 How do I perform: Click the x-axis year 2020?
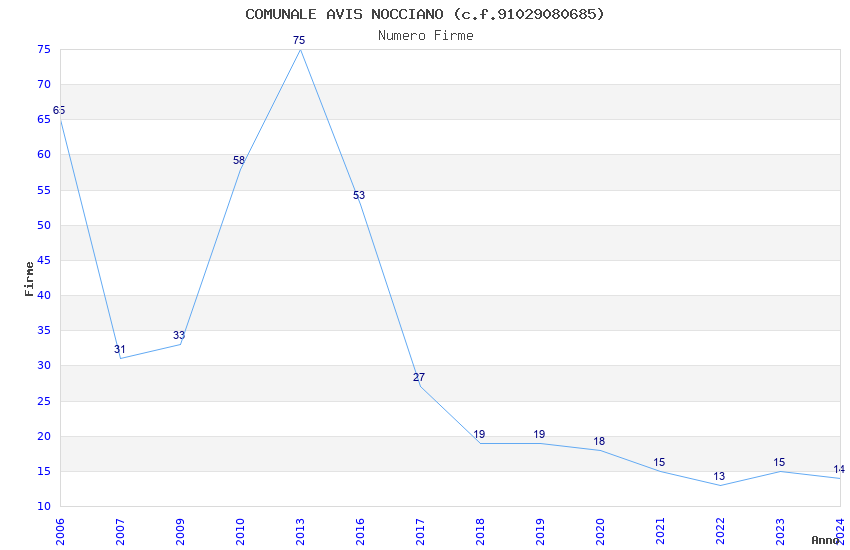click(x=600, y=532)
